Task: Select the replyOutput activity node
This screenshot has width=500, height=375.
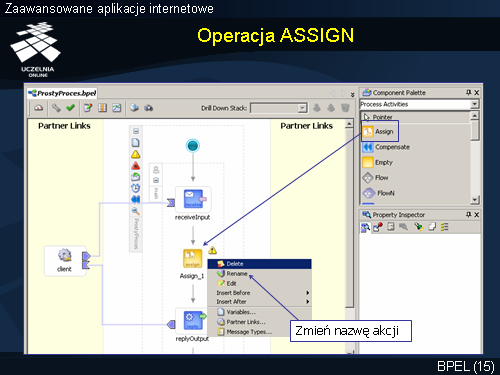Action: tap(192, 320)
